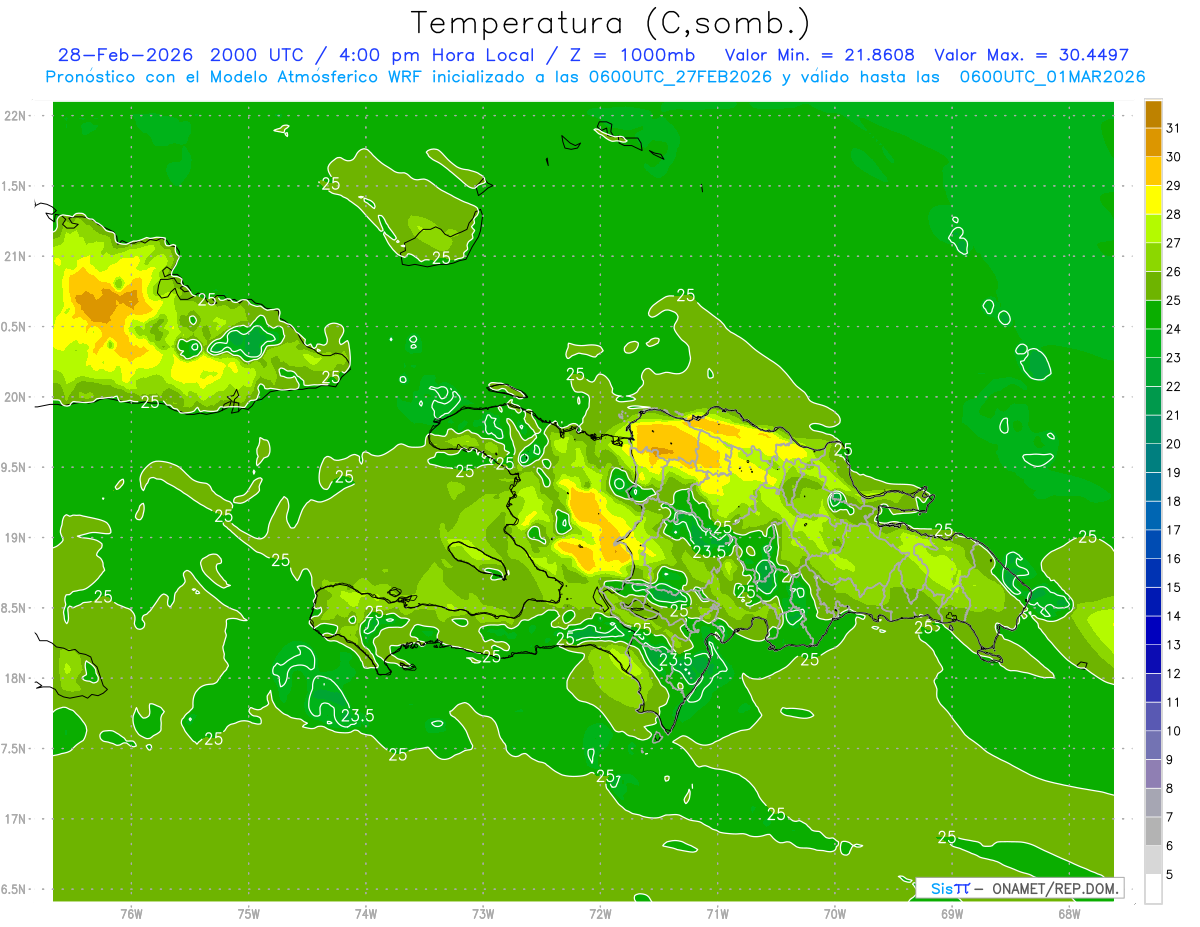This screenshot has width=1200, height=927.
Task: Click the "73W" longitude axis label
Action: [483, 913]
